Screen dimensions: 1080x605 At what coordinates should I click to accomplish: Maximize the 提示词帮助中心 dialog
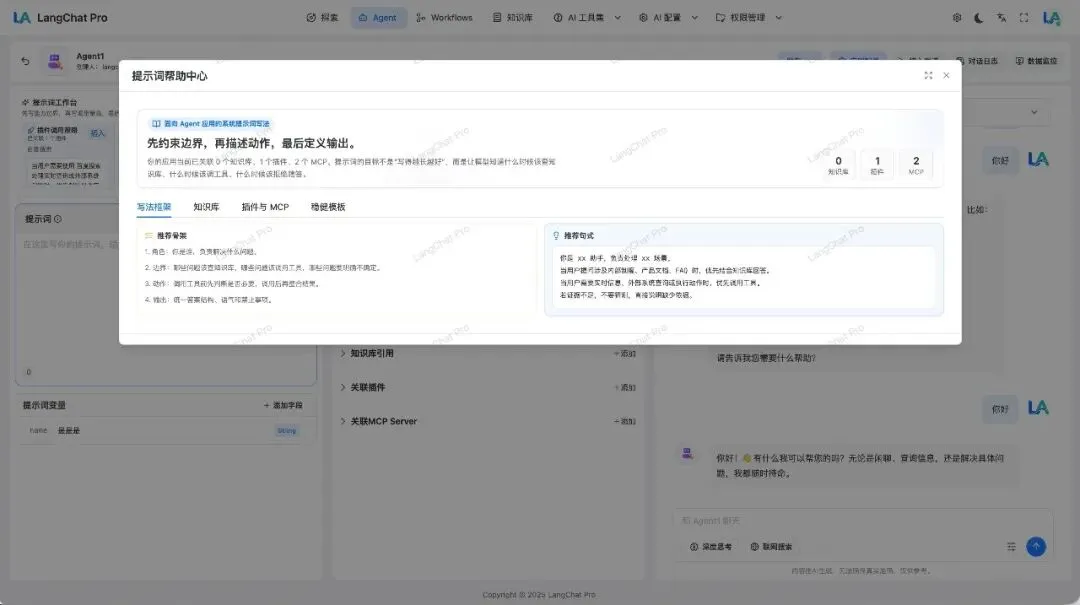[x=928, y=76]
